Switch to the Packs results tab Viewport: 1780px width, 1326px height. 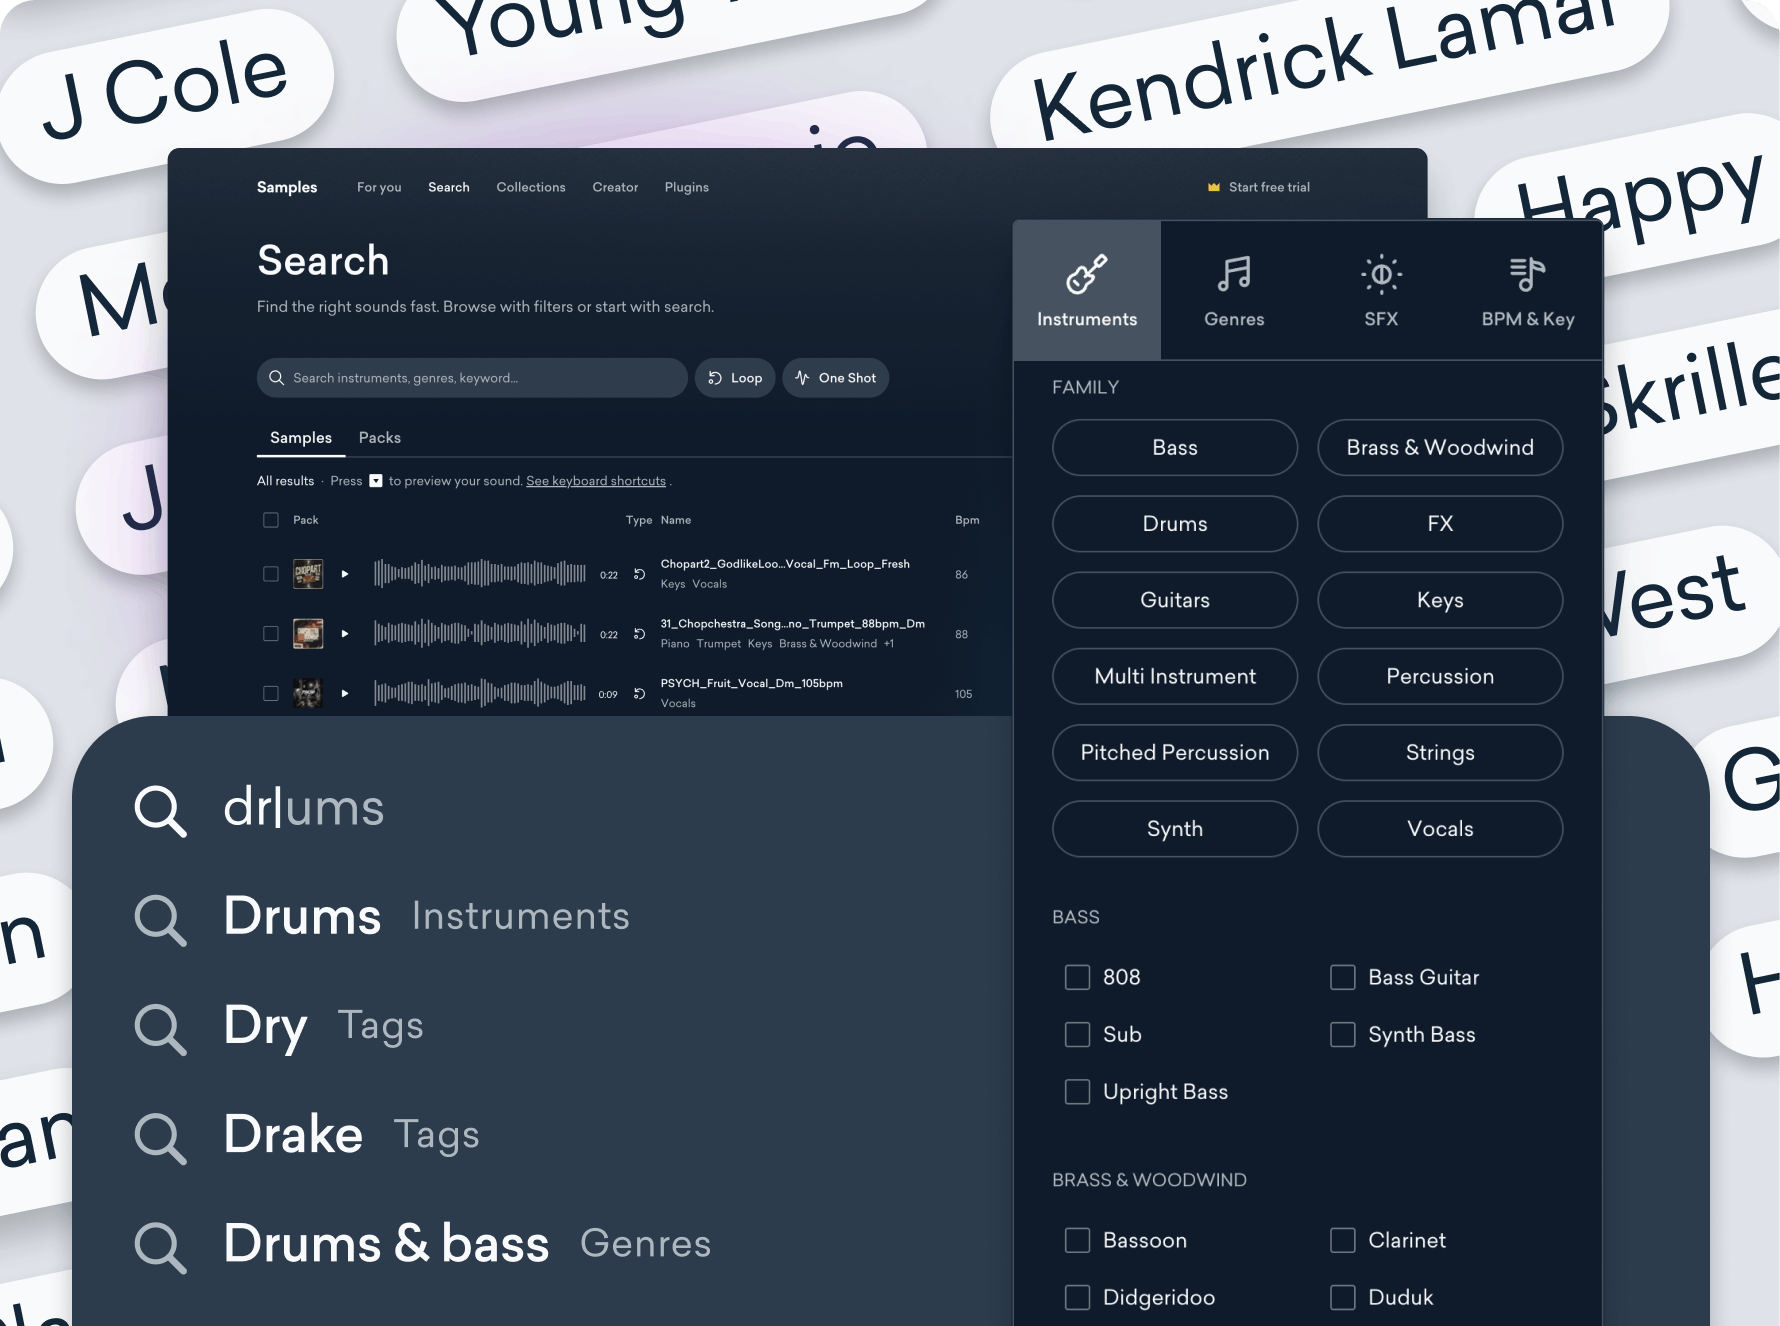click(380, 438)
